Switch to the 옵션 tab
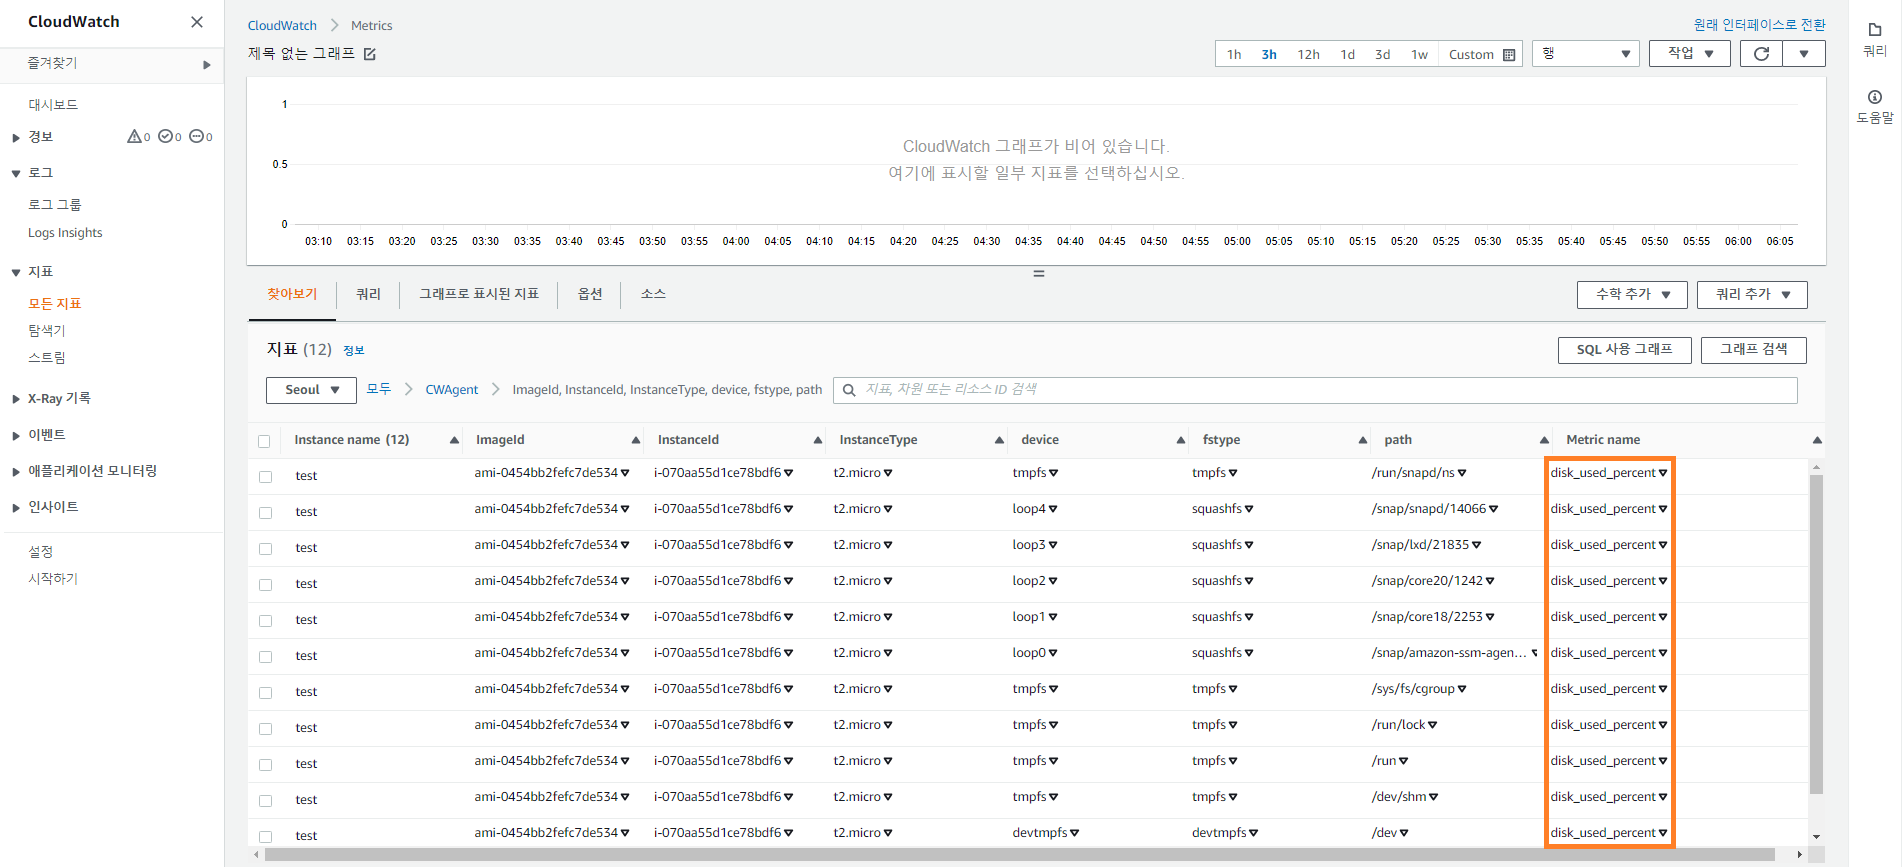Screen dimensions: 1902x867 (590, 294)
